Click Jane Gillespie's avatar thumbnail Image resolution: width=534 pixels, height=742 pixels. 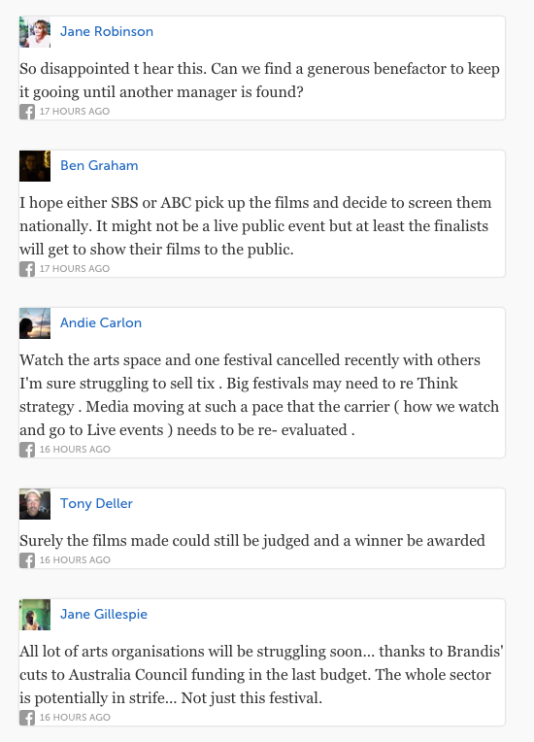click(35, 615)
